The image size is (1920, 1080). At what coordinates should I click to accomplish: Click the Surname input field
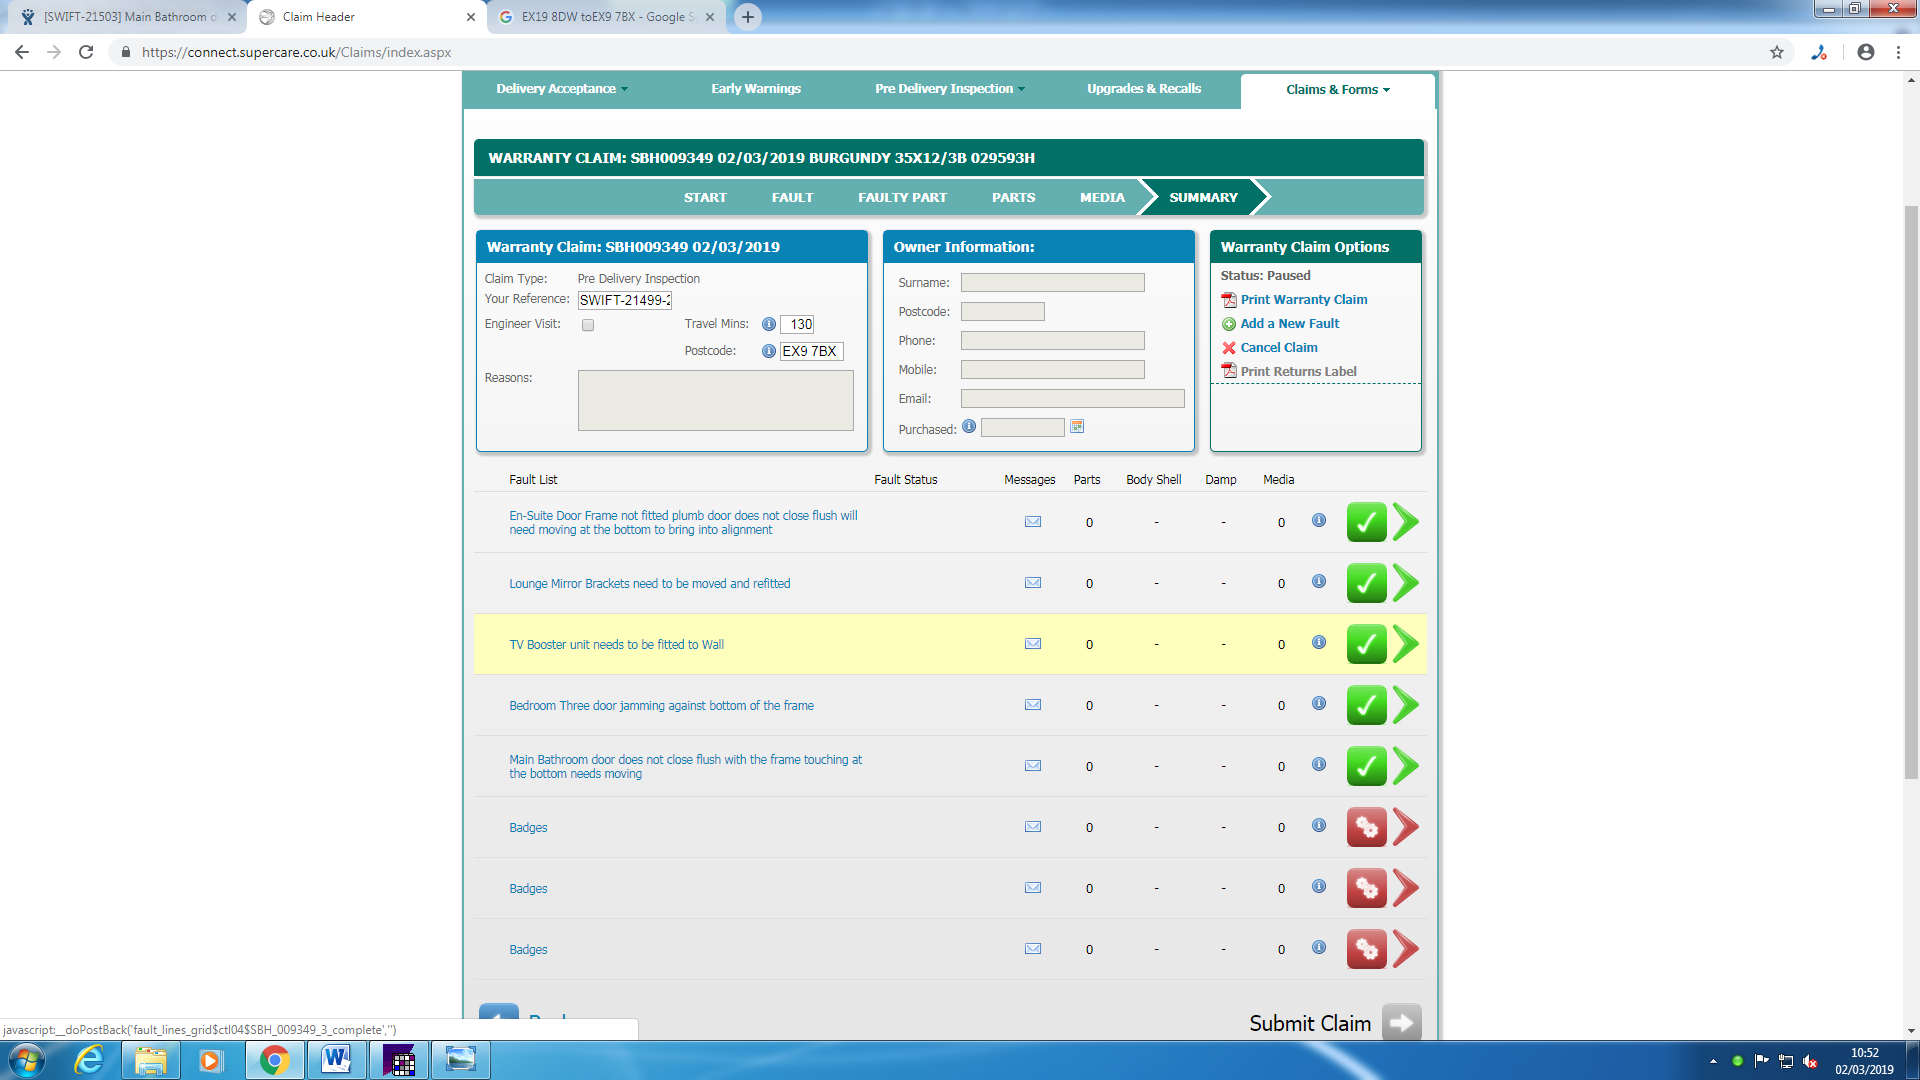(x=1052, y=283)
